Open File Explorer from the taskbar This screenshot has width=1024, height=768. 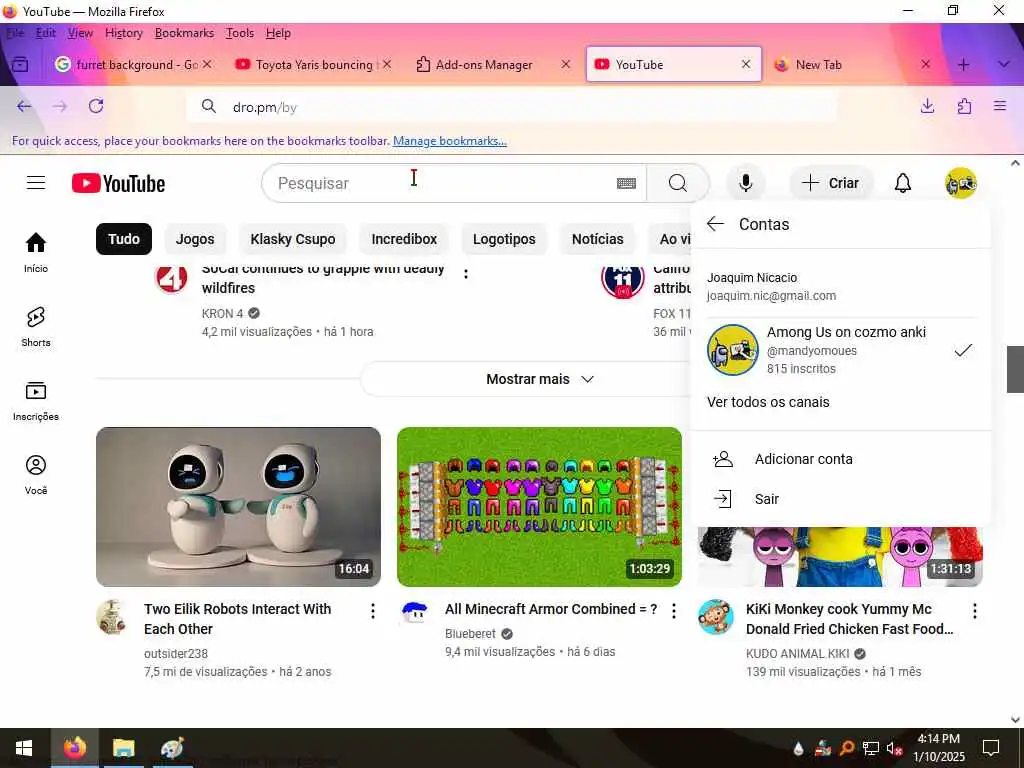tap(123, 748)
